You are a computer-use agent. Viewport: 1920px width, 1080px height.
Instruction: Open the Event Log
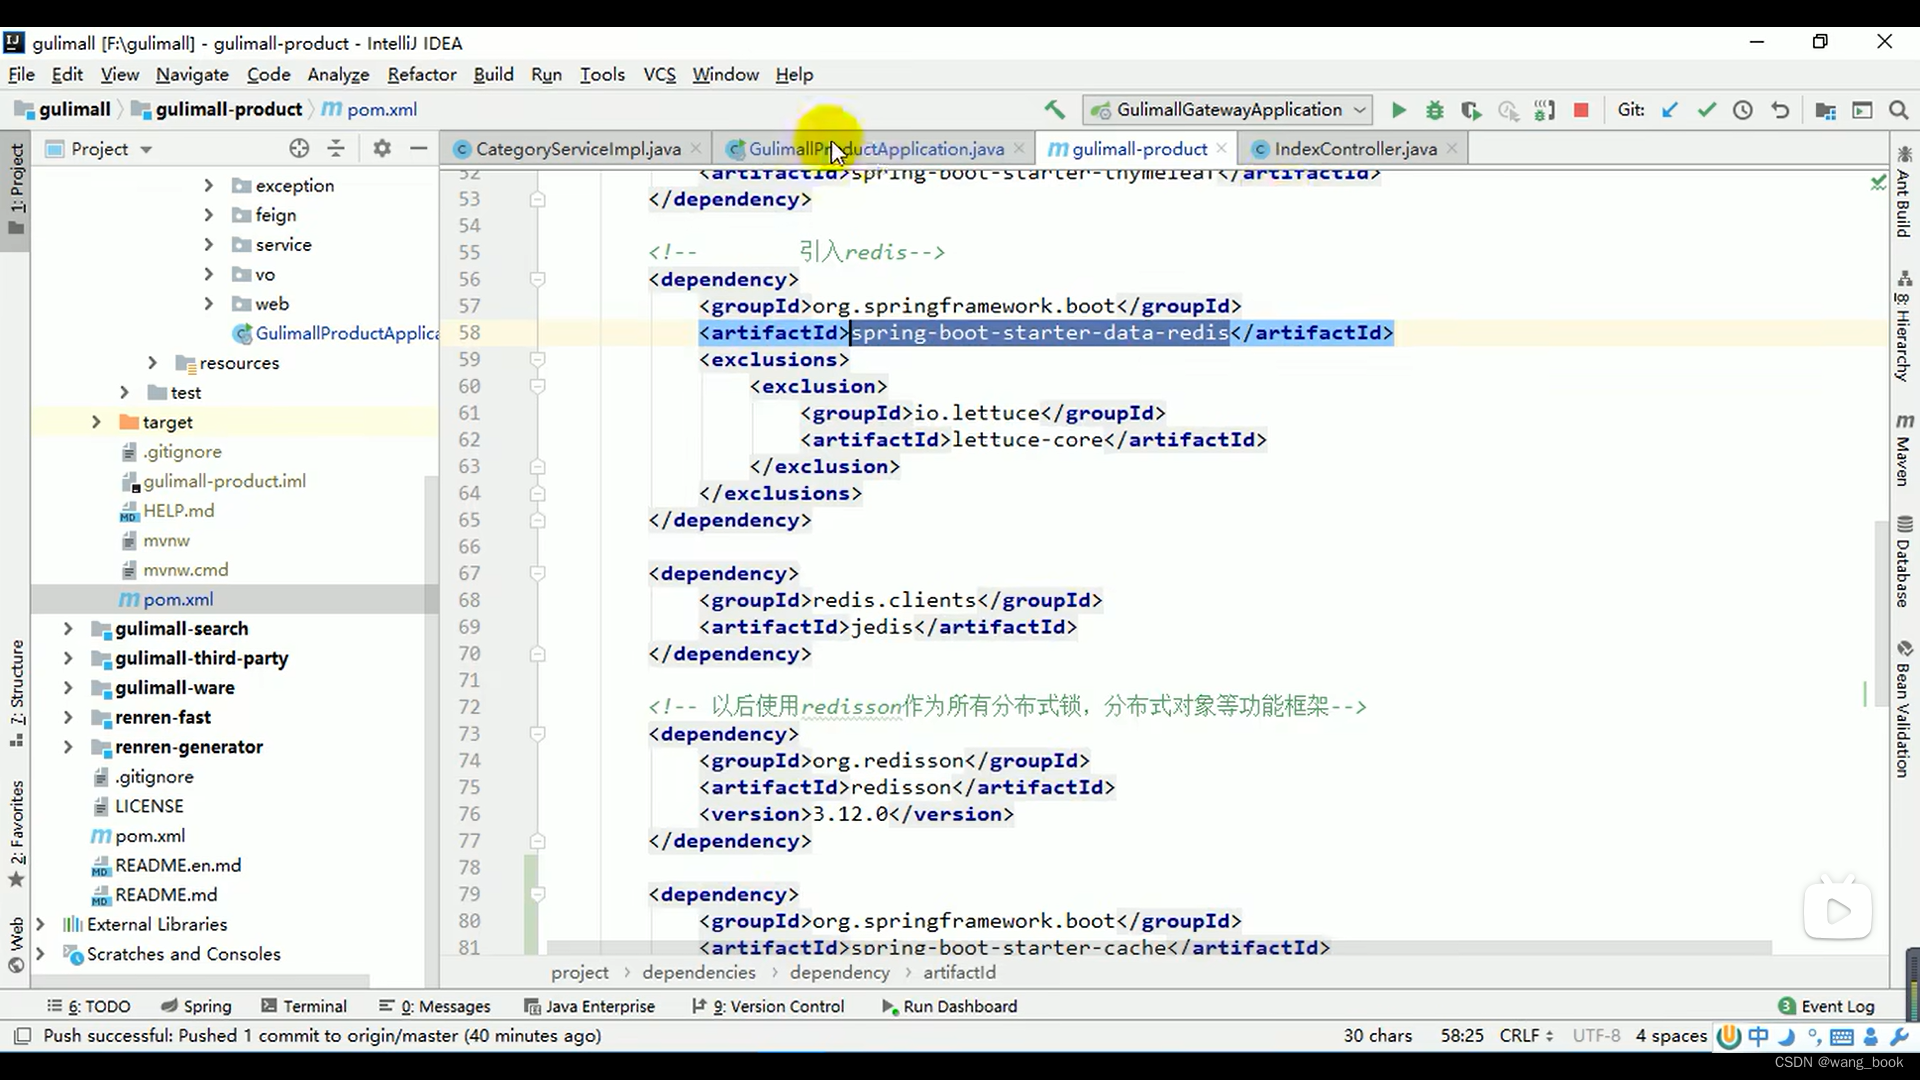(x=1826, y=1006)
